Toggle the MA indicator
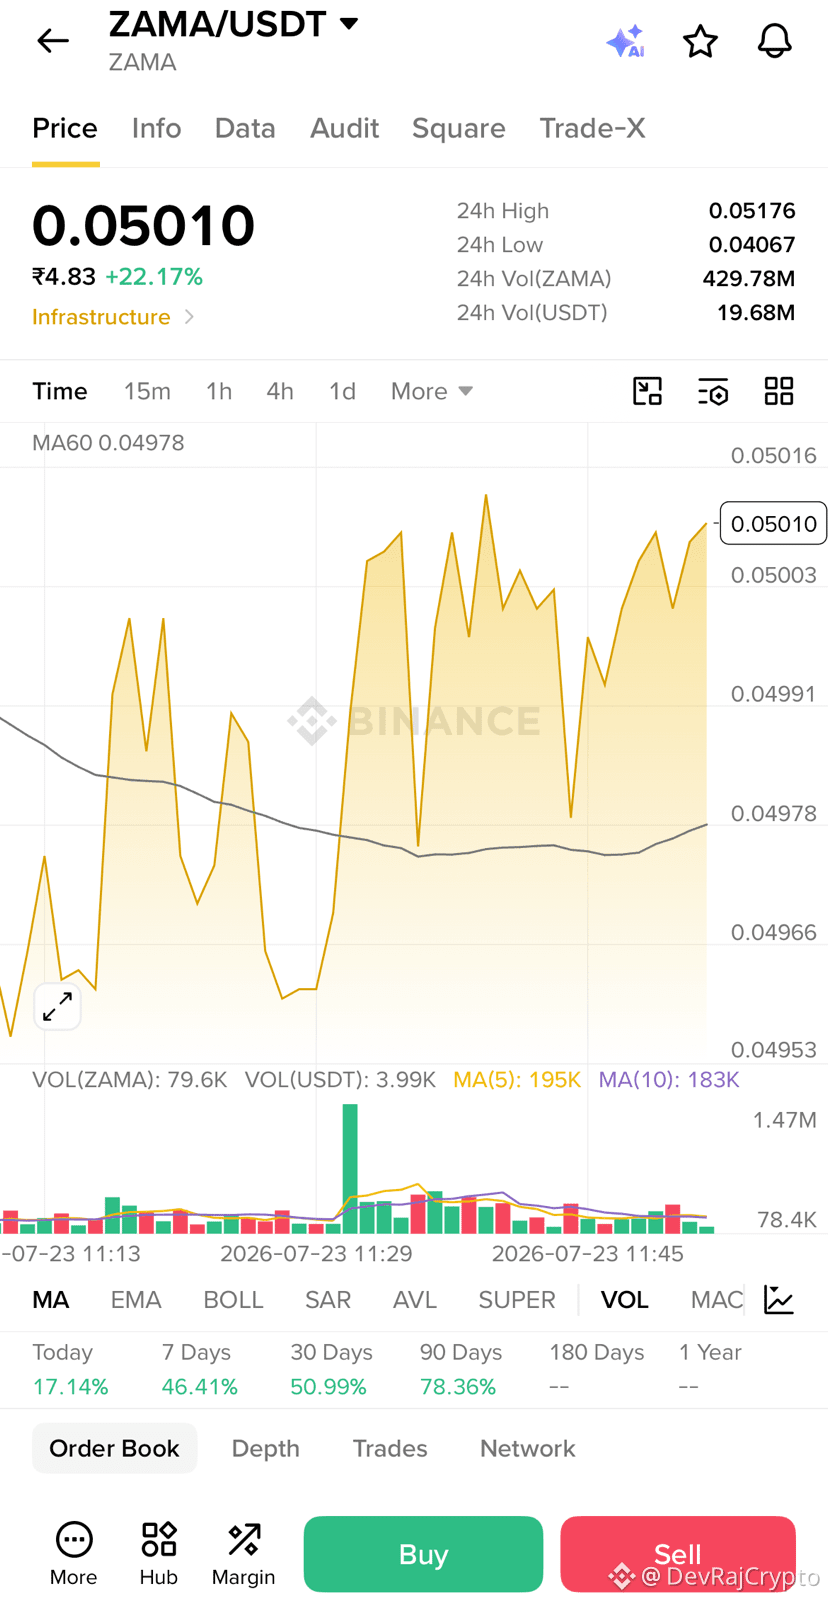The image size is (828, 1602). point(51,1299)
